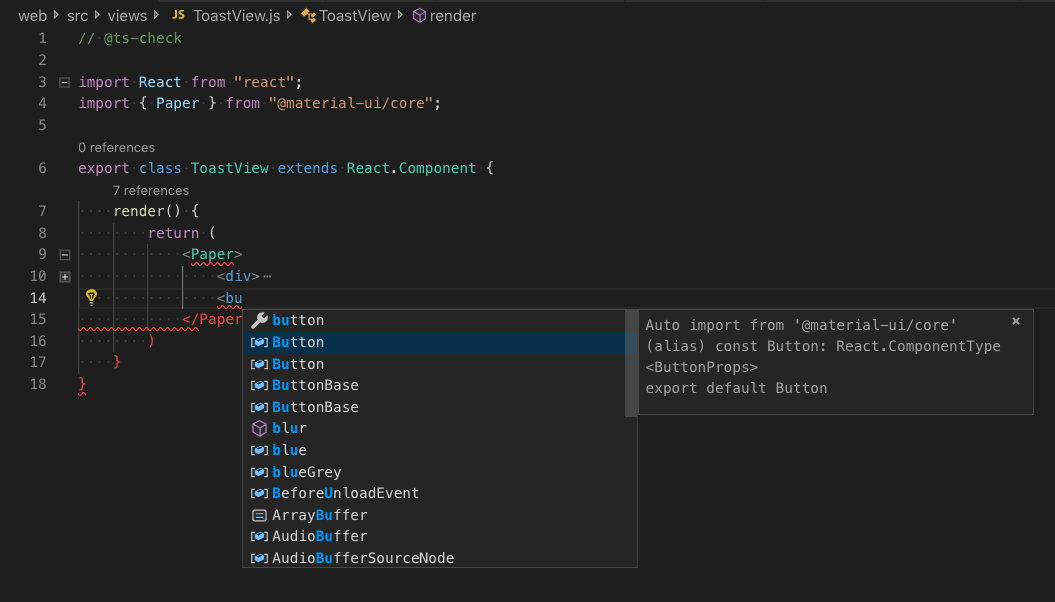The width and height of the screenshot is (1055, 602).
Task: Click the lightbulb quick-fix icon on line 14
Action: tap(91, 297)
